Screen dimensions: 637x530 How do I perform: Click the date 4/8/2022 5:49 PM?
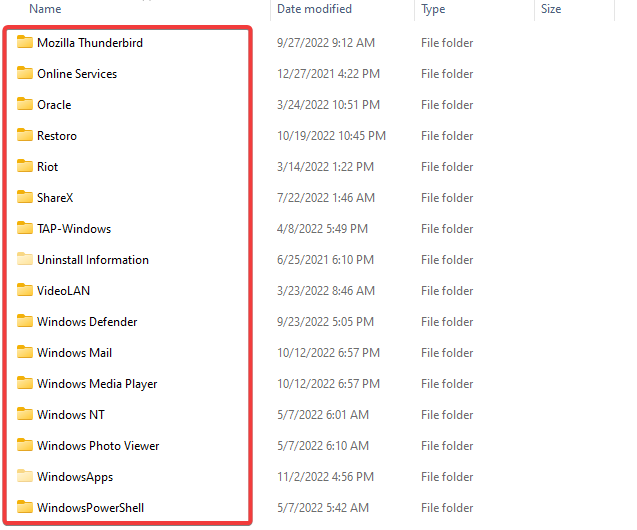(x=323, y=229)
